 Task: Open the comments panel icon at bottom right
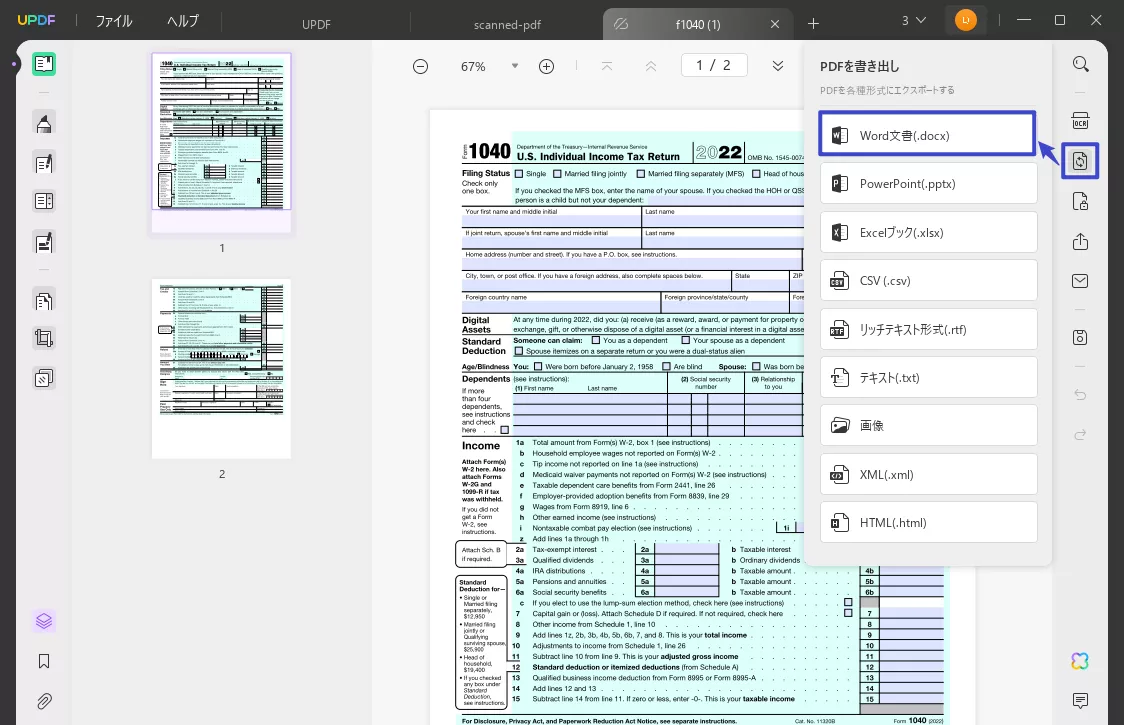(x=1080, y=701)
